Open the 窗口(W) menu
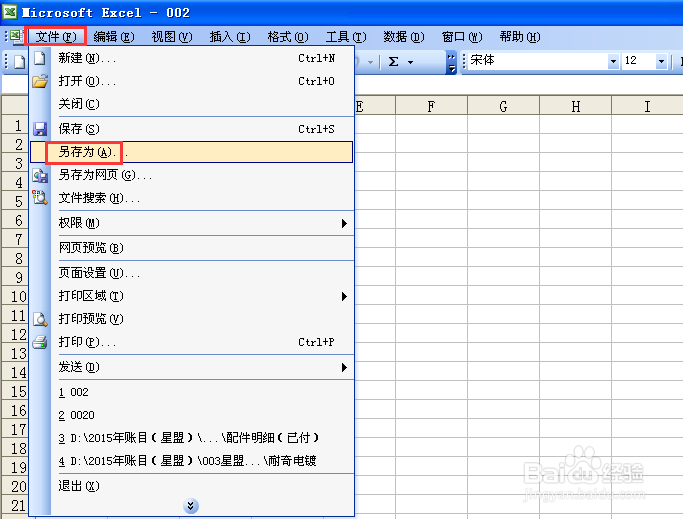Screen dimensions: 683x519 [462, 37]
